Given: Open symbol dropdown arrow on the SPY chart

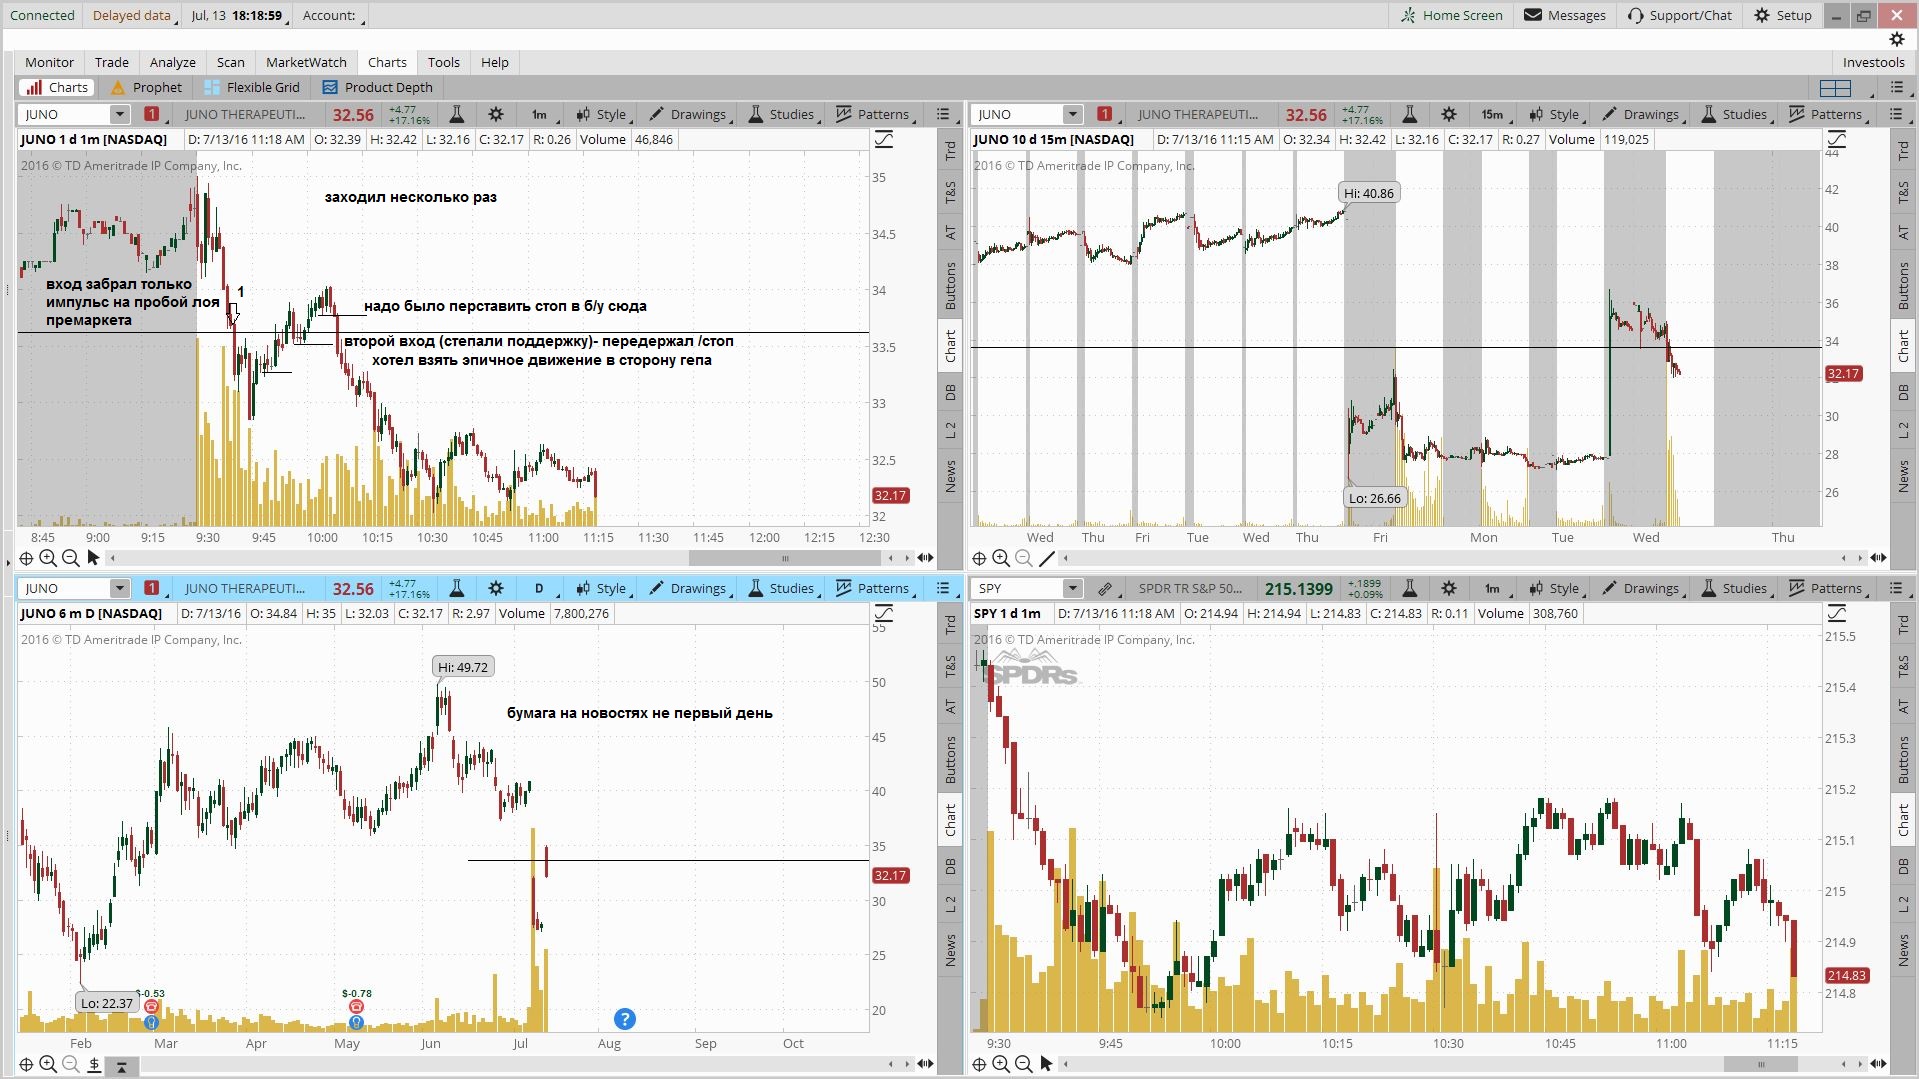Looking at the screenshot, I should pos(1072,588).
